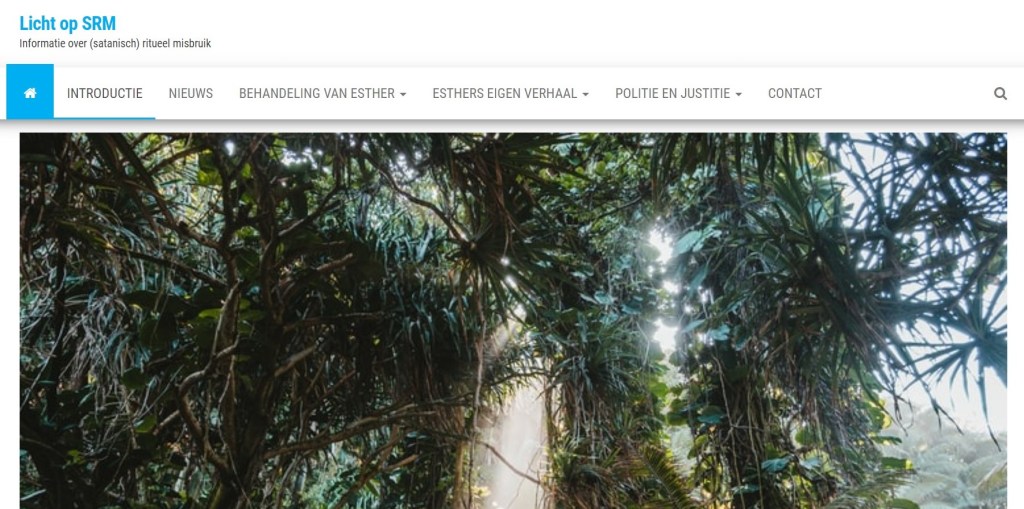Select the Politie en justitie label
Image resolution: width=1024 pixels, height=509 pixels.
pos(673,93)
